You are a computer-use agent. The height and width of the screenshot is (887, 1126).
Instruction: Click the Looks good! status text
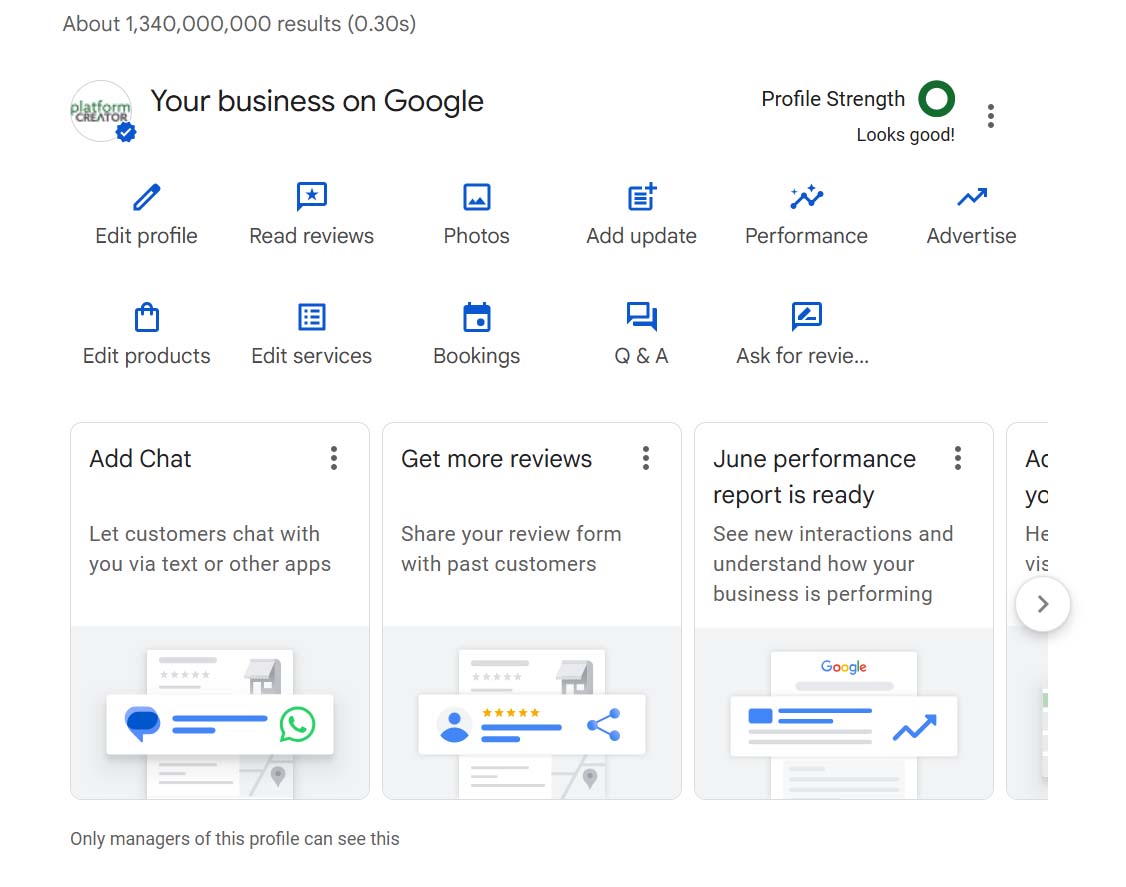[x=906, y=134]
